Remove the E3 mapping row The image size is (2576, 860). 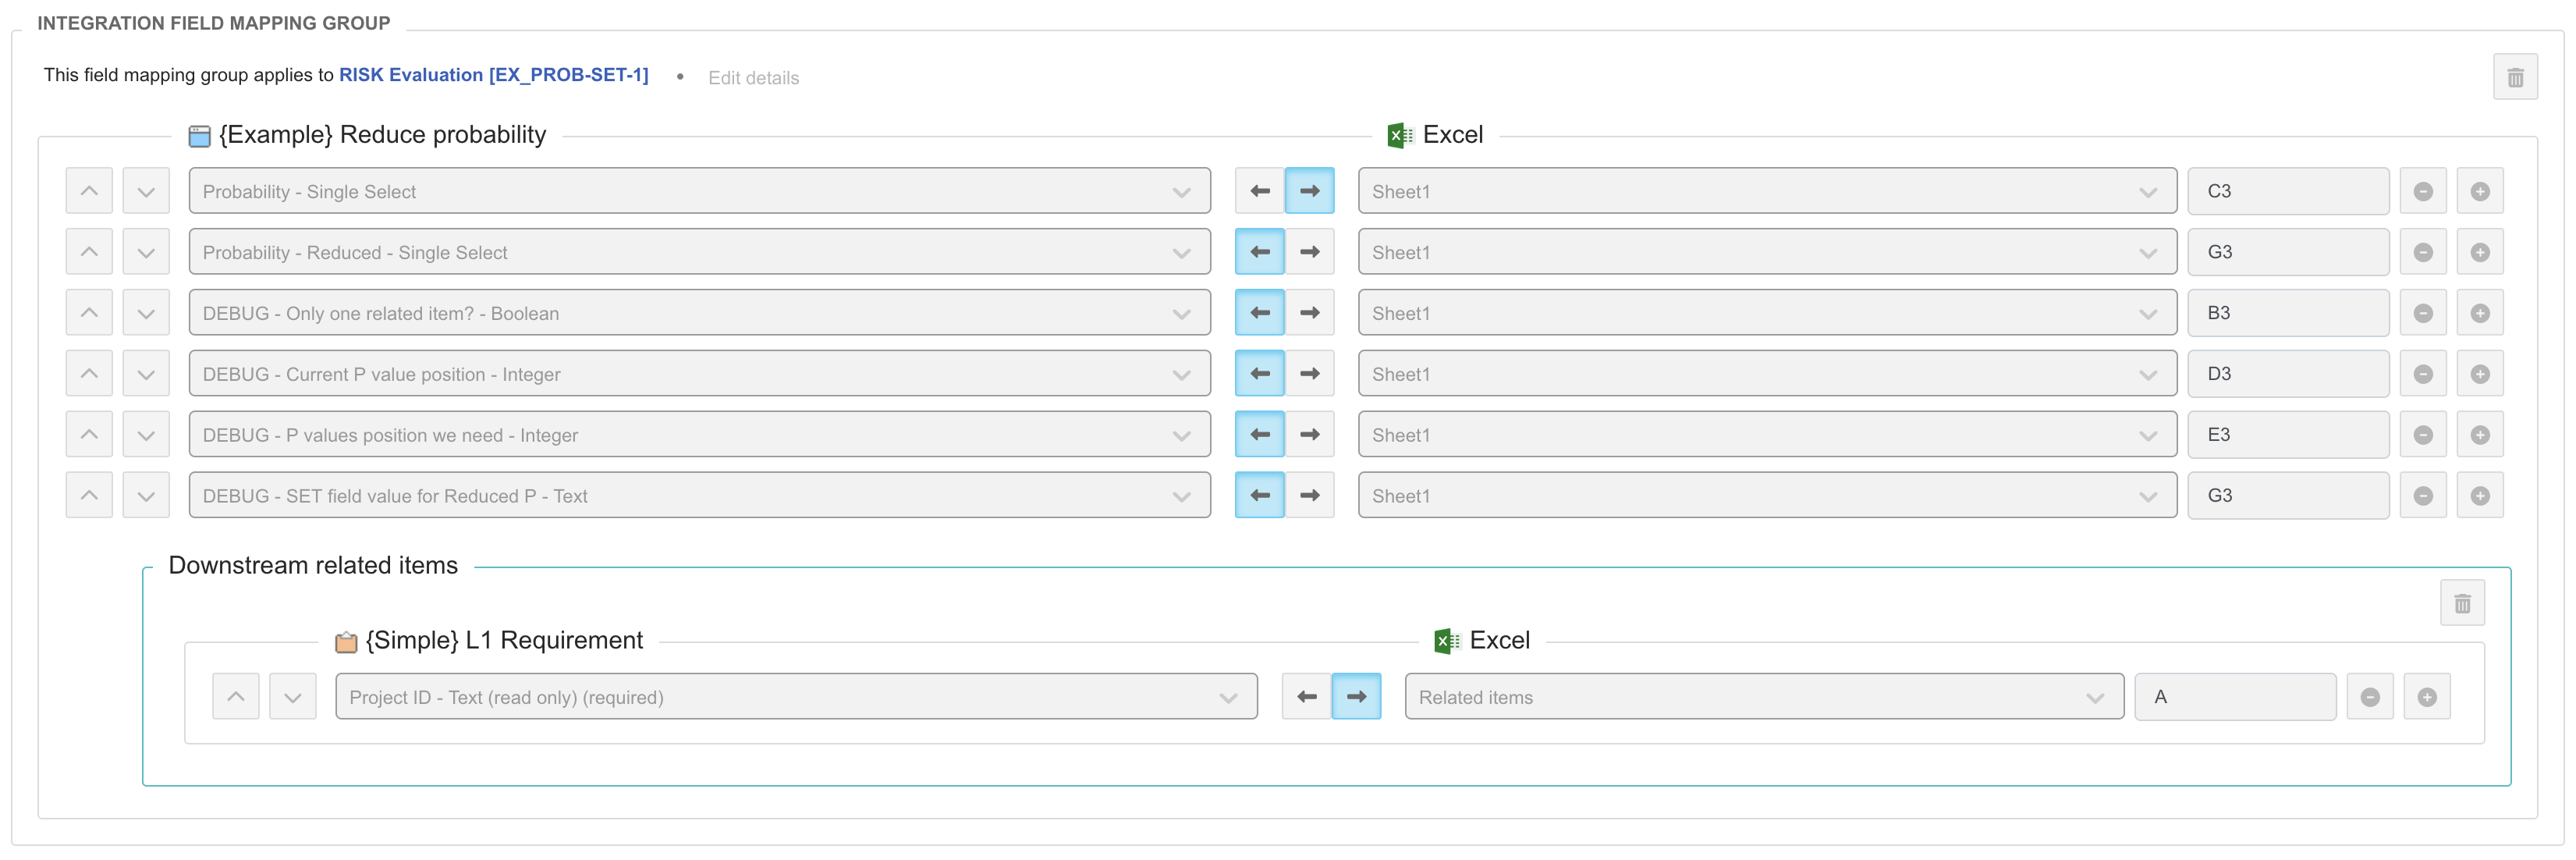[2423, 435]
